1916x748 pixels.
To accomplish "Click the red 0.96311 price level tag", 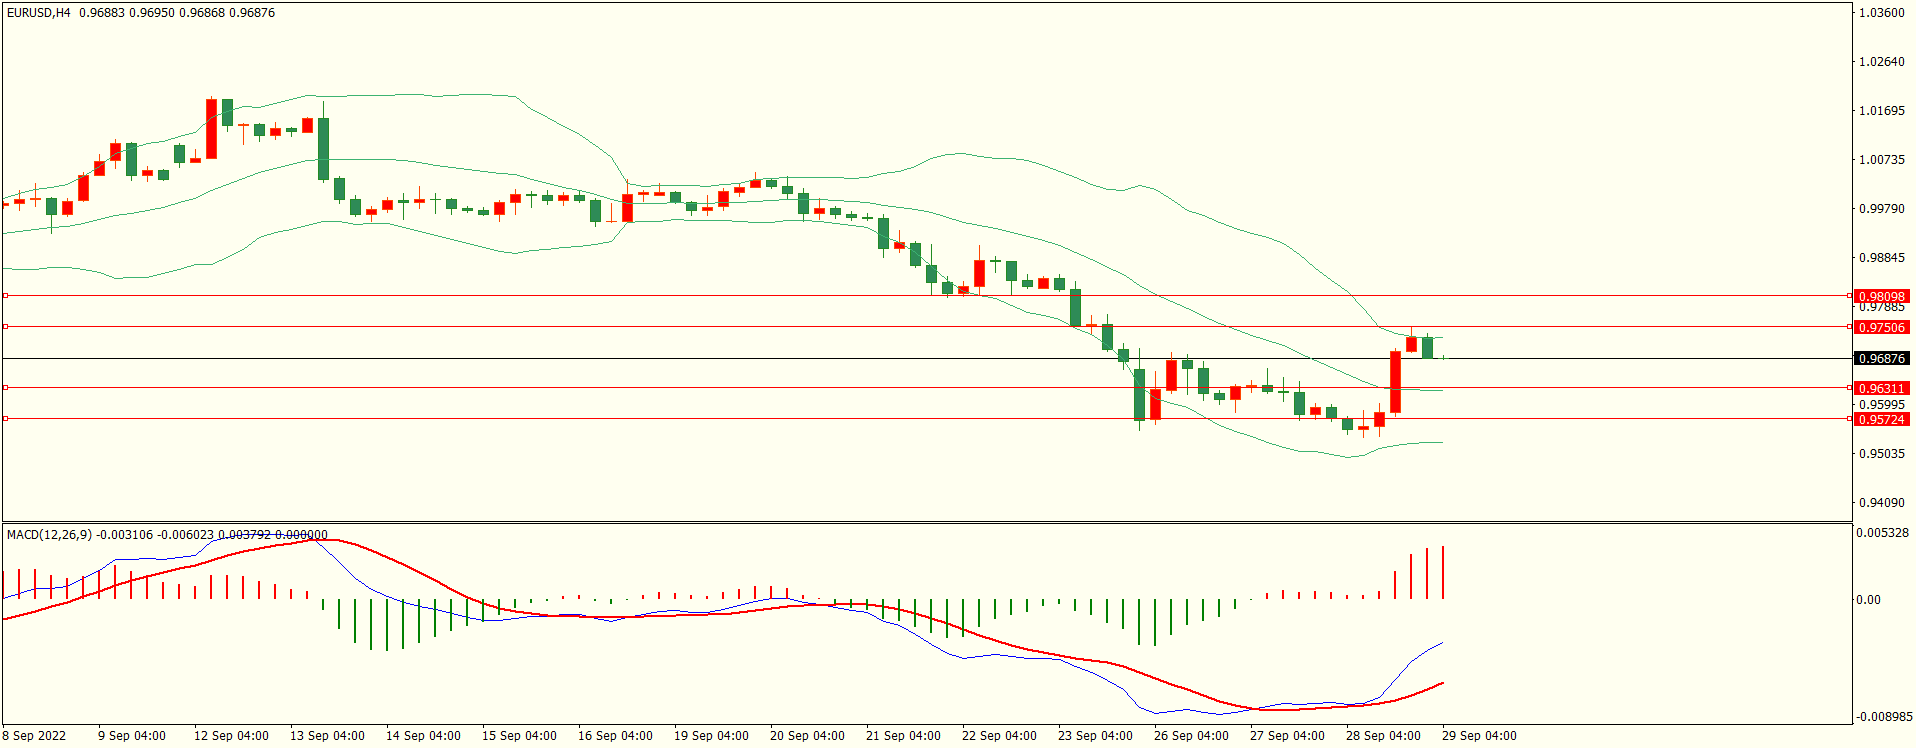I will tap(1881, 388).
